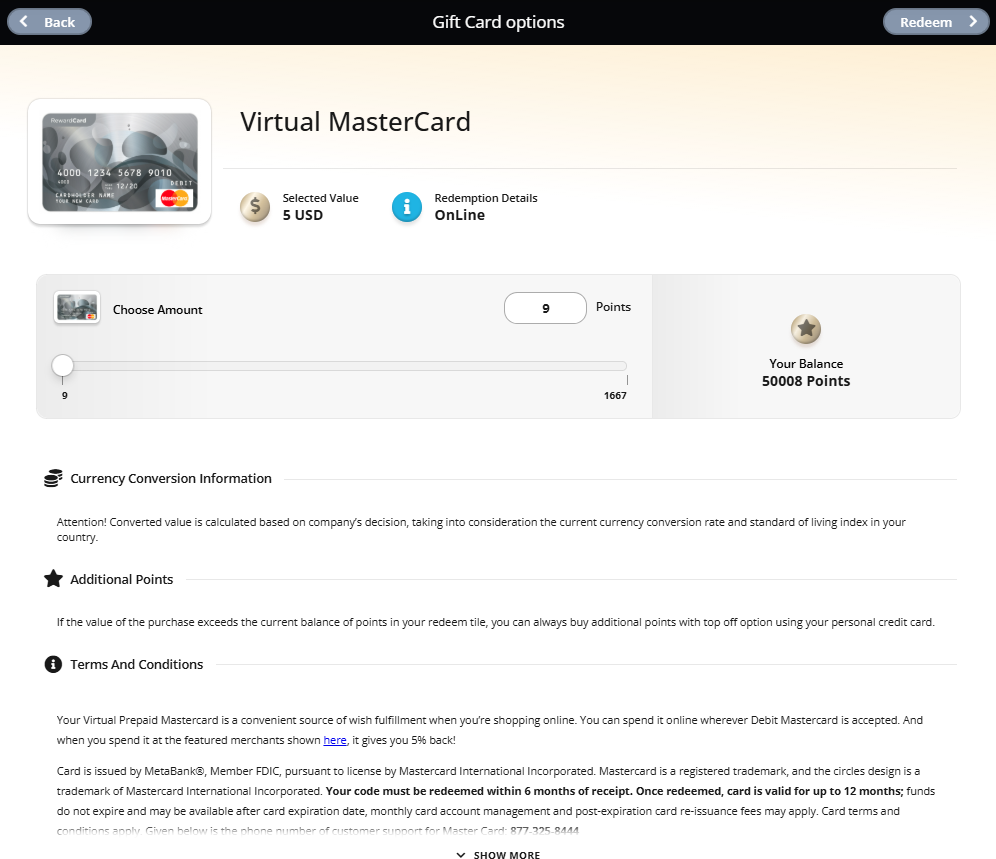Viewport: 996px width, 859px height.
Task: Click the points amount input field
Action: [x=545, y=308]
